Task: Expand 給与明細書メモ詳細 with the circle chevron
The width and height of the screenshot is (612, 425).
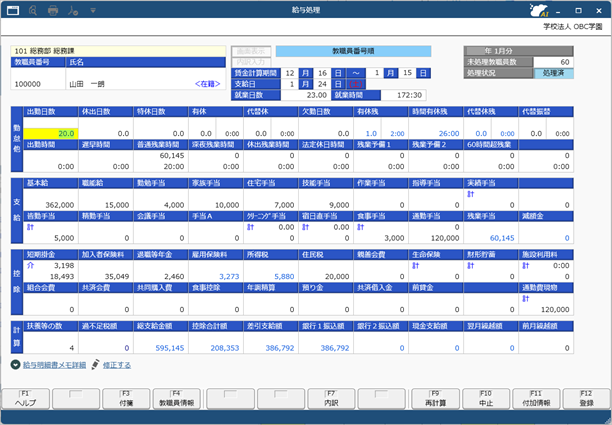Action: 15,365
